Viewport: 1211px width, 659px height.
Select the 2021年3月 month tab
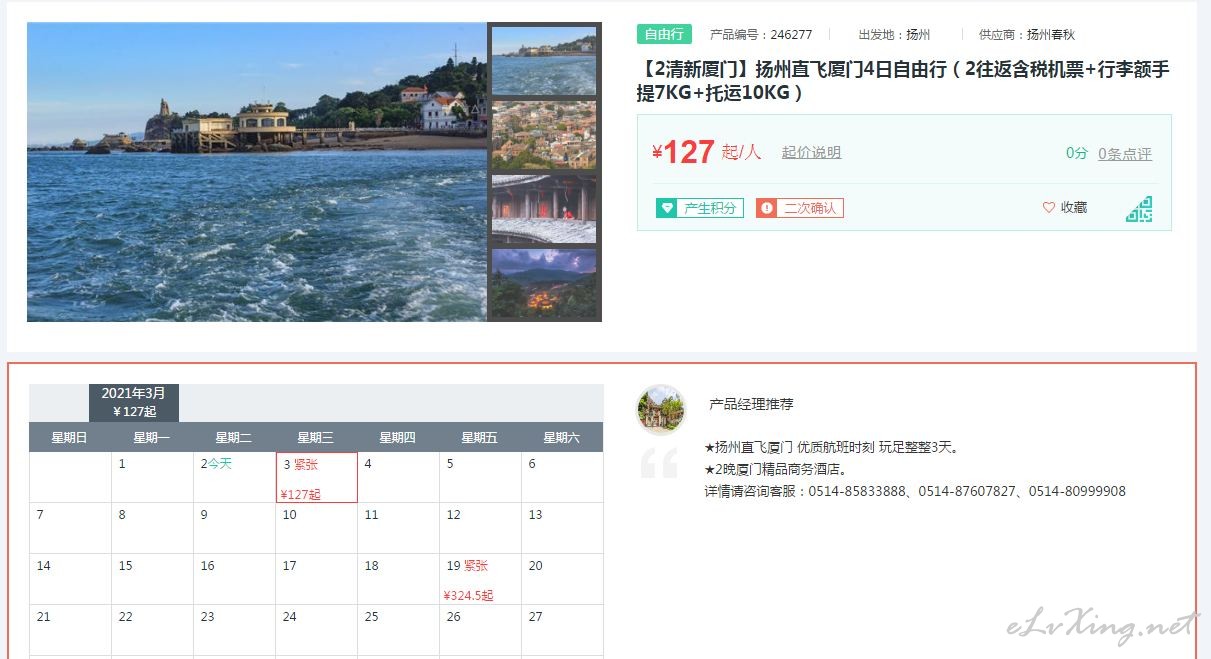coord(134,402)
